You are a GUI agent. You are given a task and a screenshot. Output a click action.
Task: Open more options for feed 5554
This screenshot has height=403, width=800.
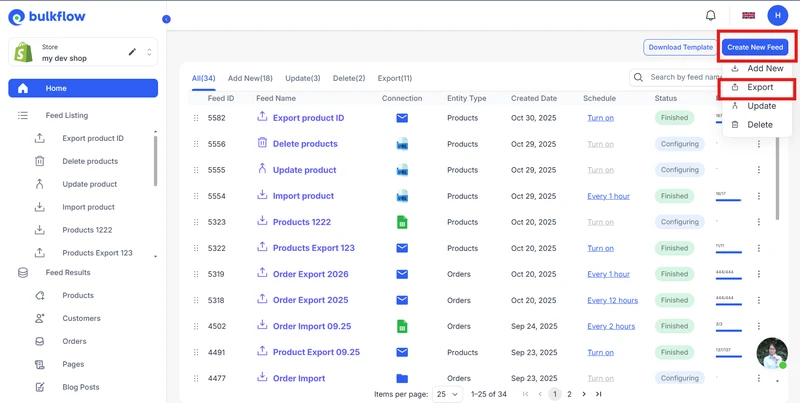tap(759, 196)
